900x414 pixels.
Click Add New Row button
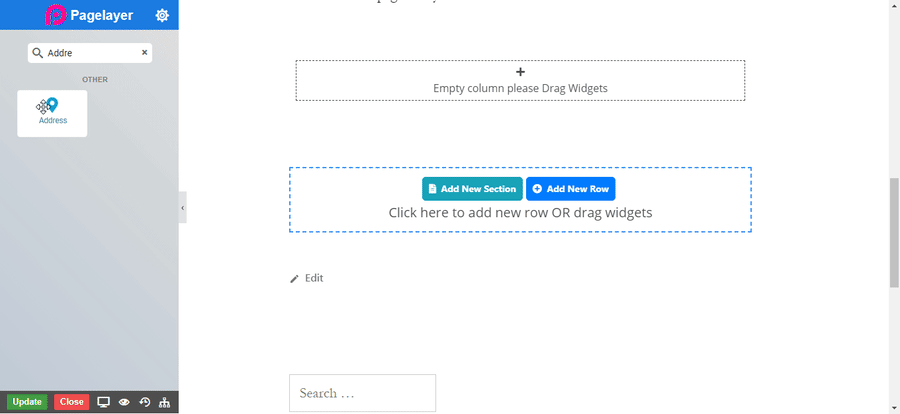(x=570, y=189)
